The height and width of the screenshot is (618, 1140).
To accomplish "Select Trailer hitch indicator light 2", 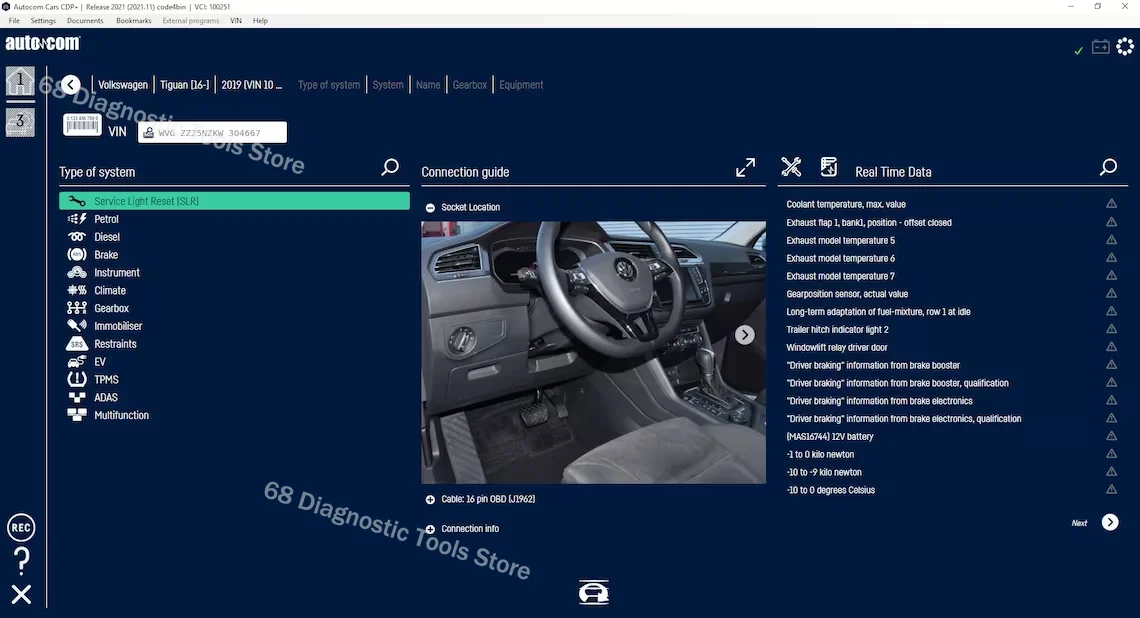I will tap(838, 329).
